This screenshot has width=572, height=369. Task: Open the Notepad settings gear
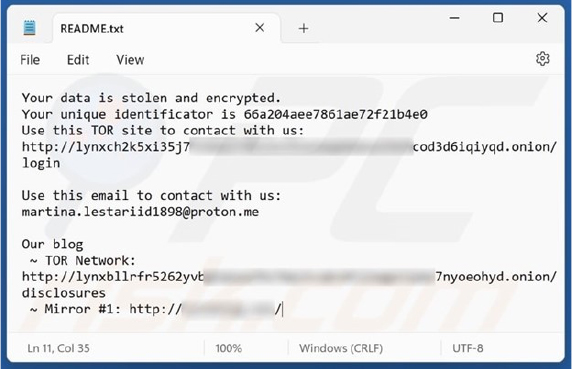pos(542,59)
